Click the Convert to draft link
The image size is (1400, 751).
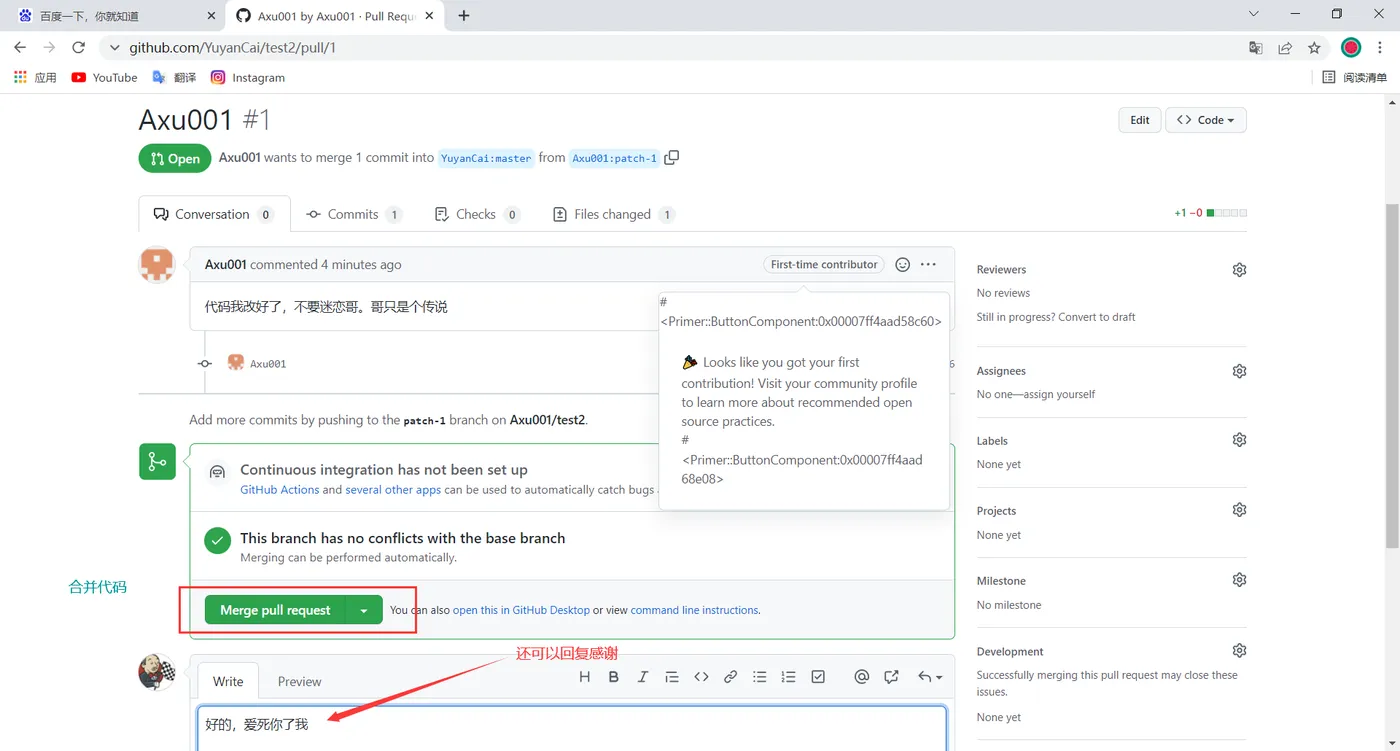(1095, 317)
